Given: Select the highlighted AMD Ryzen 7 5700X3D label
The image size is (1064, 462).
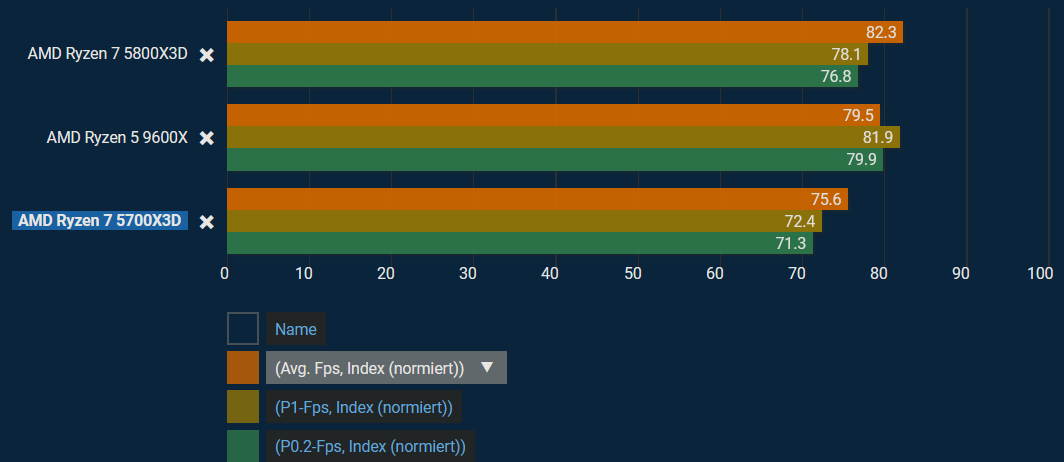Looking at the screenshot, I should pyautogui.click(x=100, y=221).
